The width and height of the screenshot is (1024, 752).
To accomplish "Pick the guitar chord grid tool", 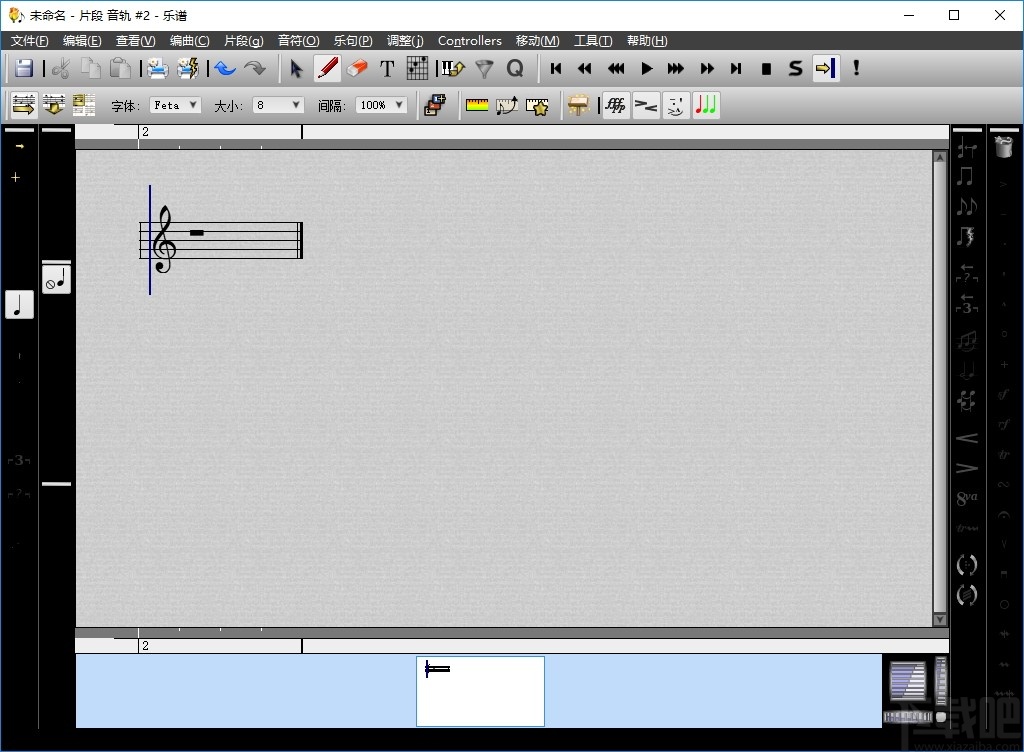I will coord(417,68).
